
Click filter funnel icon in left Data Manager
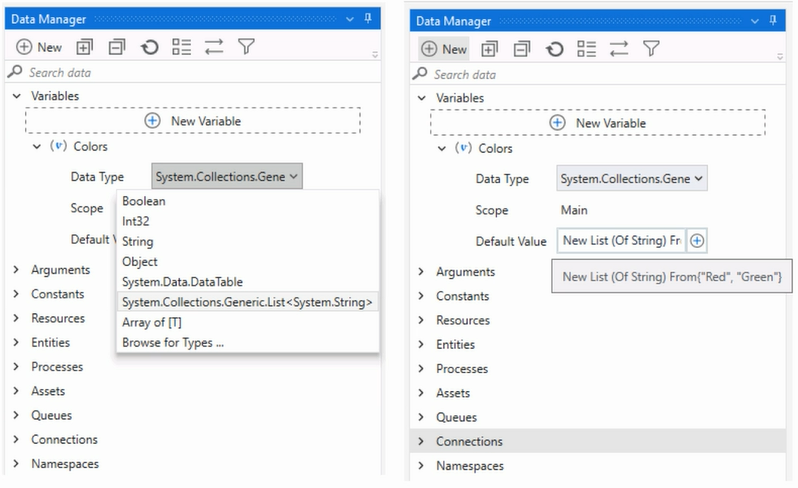[246, 47]
